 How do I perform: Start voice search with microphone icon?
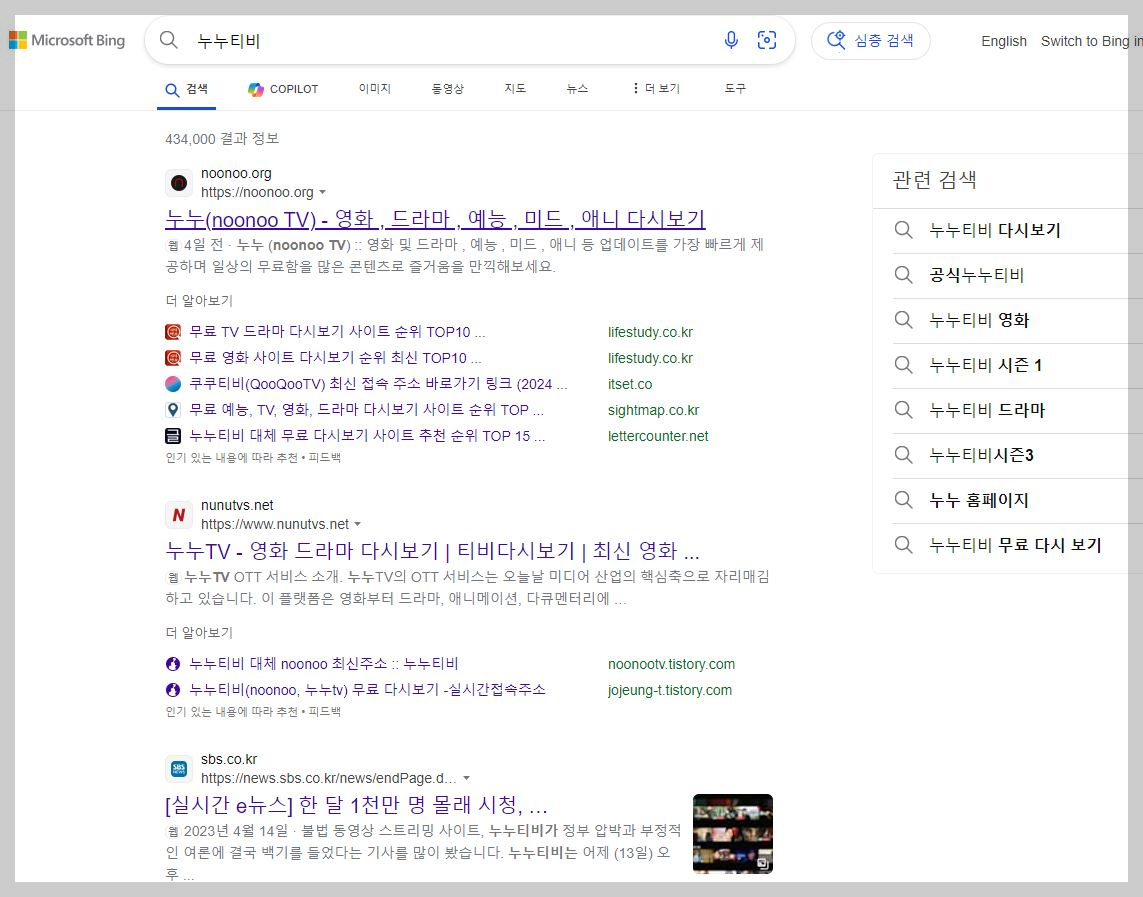coord(731,40)
